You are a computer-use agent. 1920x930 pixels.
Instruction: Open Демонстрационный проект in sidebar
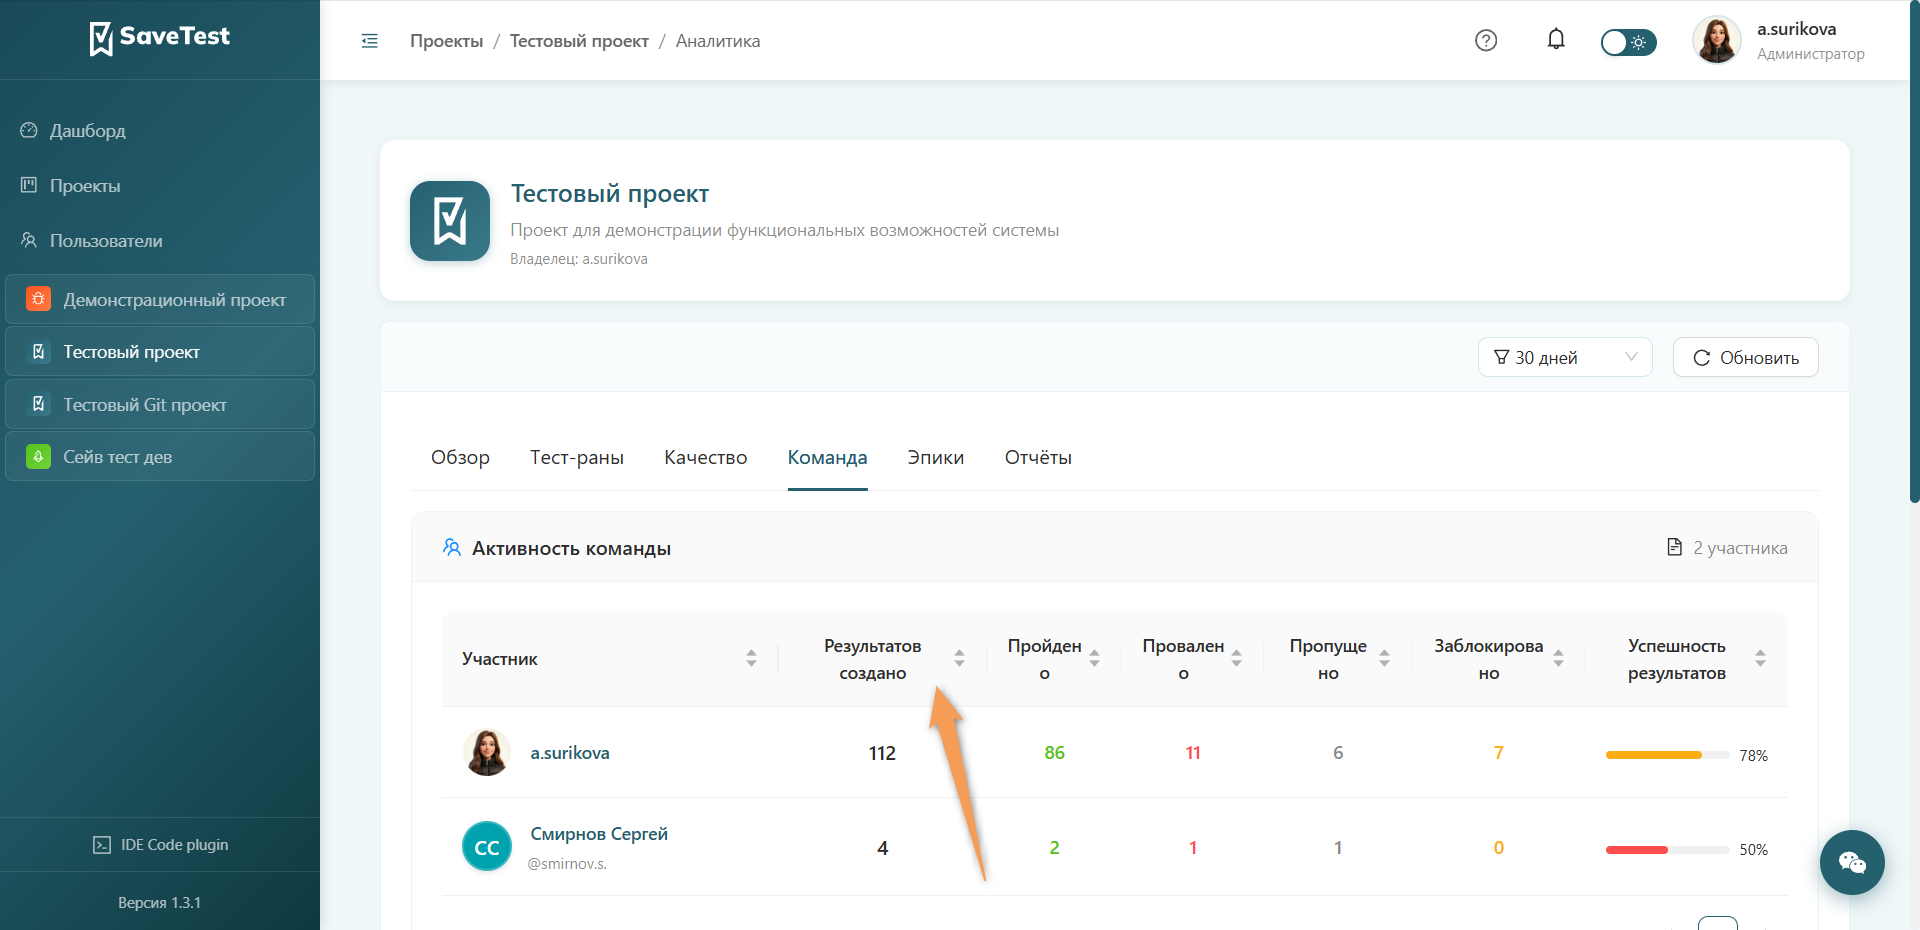(160, 299)
